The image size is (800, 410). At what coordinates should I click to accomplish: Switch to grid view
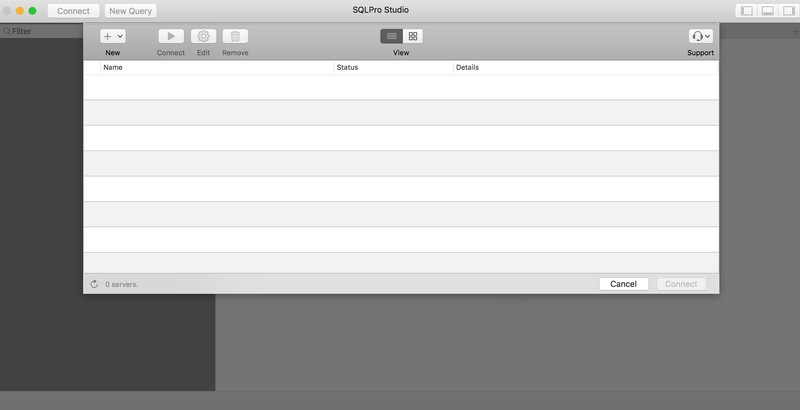[x=413, y=36]
